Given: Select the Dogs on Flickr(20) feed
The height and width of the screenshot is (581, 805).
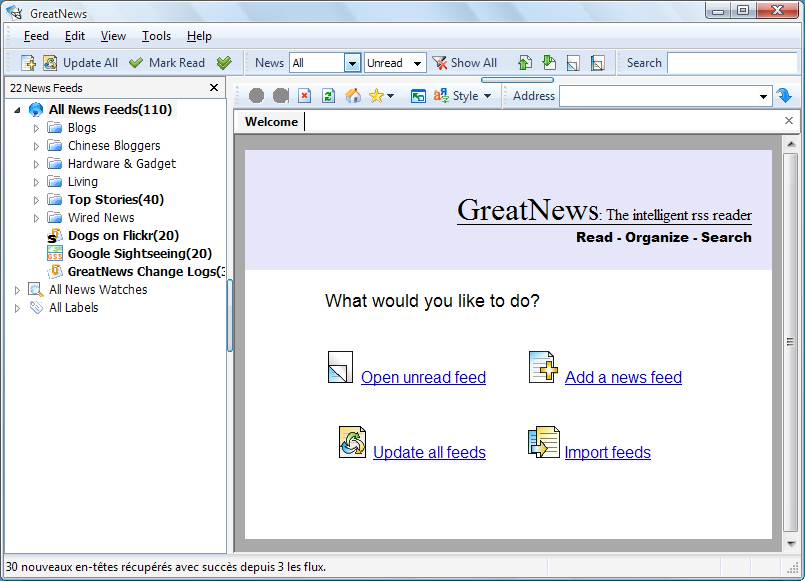Looking at the screenshot, I should (x=123, y=236).
